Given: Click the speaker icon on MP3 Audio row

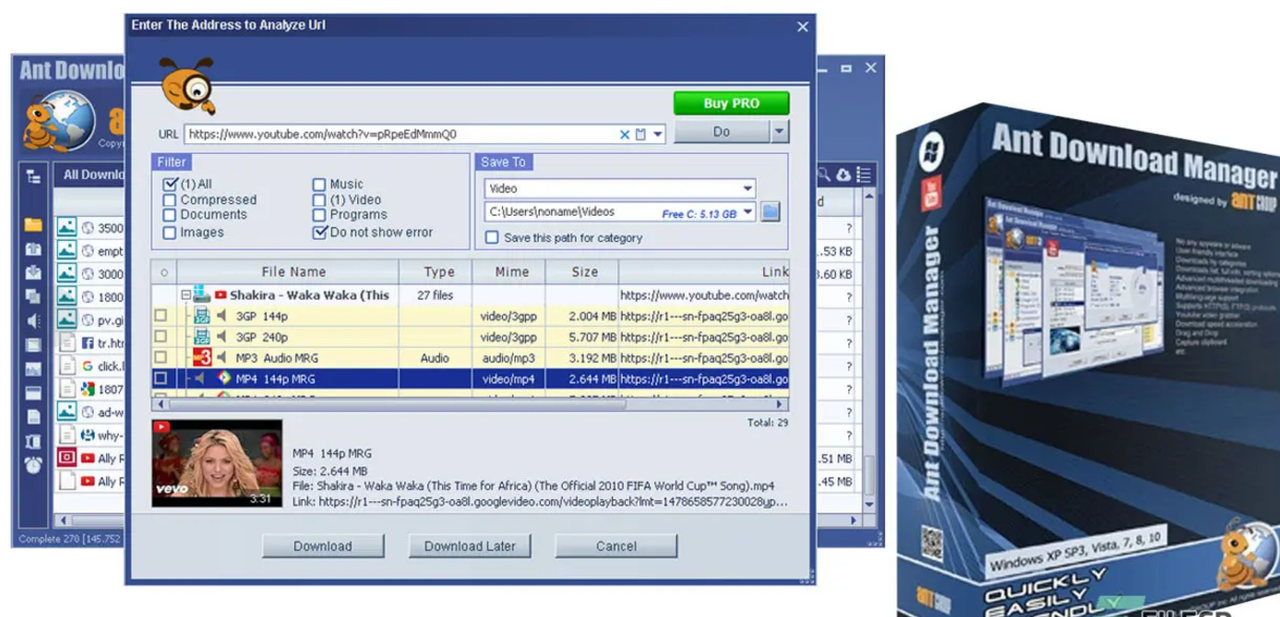Looking at the screenshot, I should point(222,358).
